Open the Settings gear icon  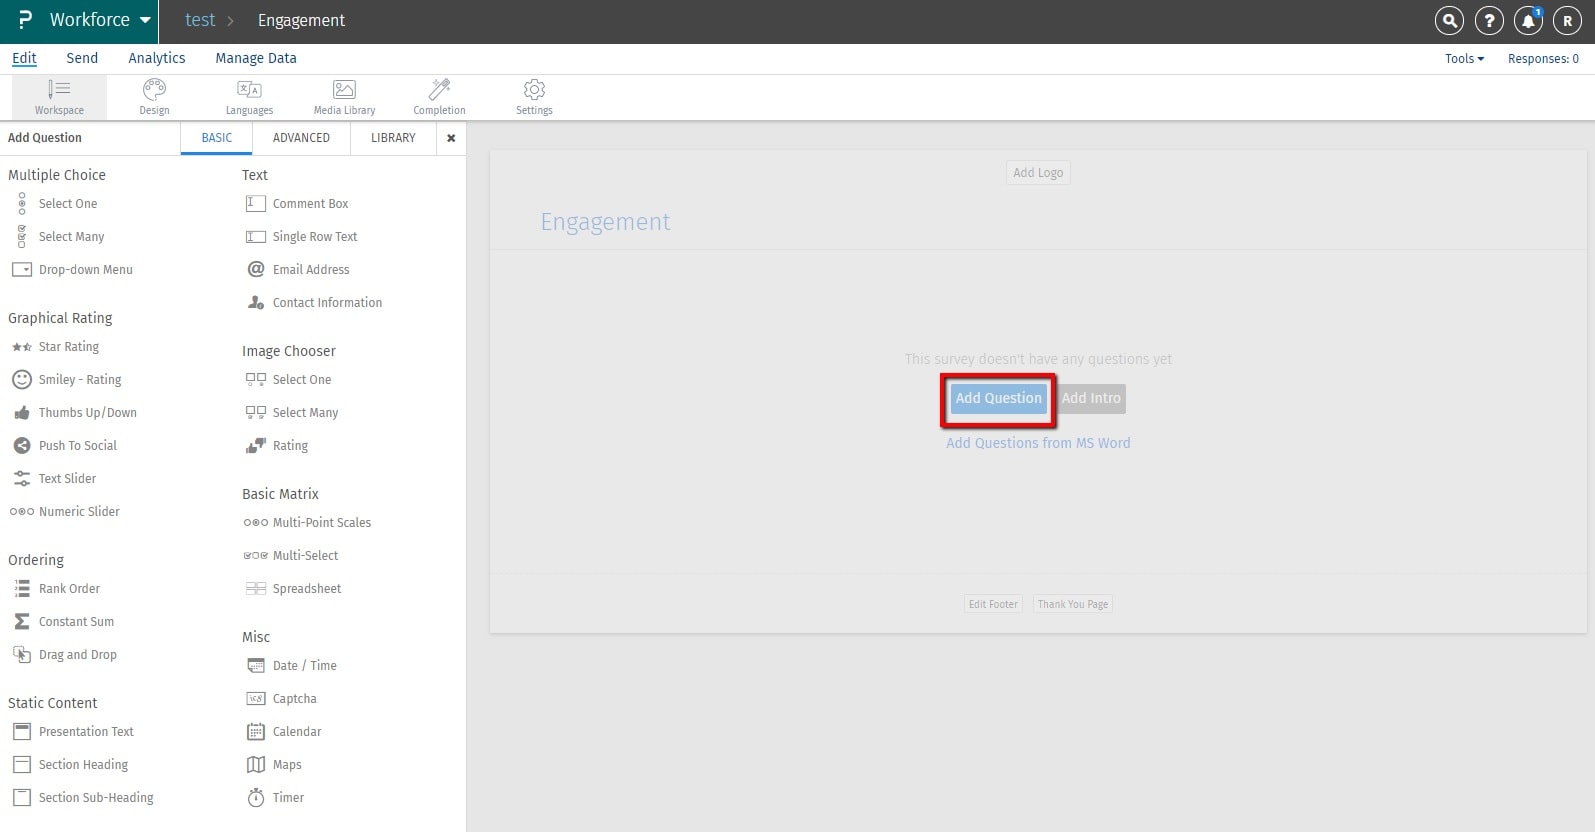pos(534,97)
